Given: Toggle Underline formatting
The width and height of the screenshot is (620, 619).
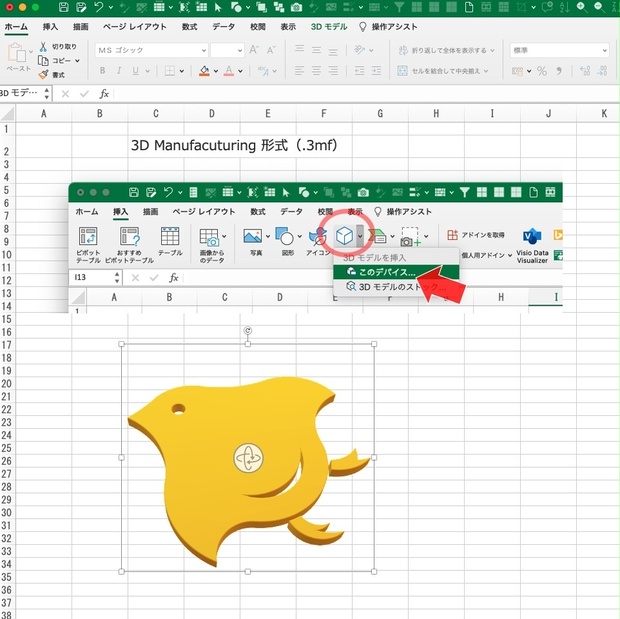Looking at the screenshot, I should (135, 71).
